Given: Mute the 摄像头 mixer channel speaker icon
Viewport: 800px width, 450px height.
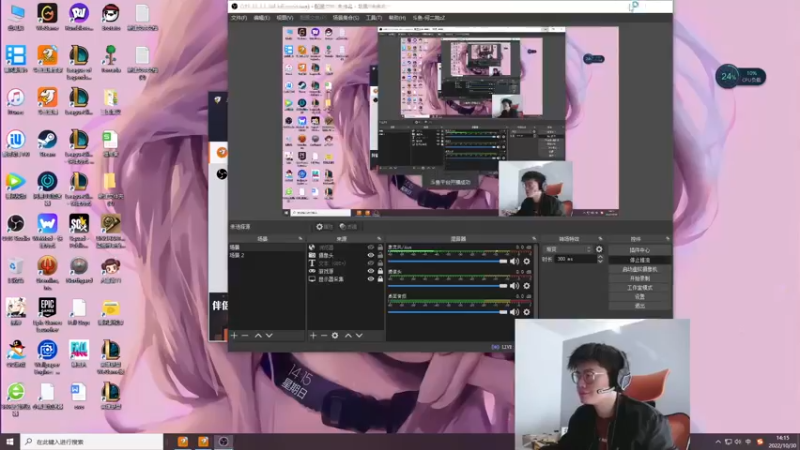Looking at the screenshot, I should coord(514,286).
